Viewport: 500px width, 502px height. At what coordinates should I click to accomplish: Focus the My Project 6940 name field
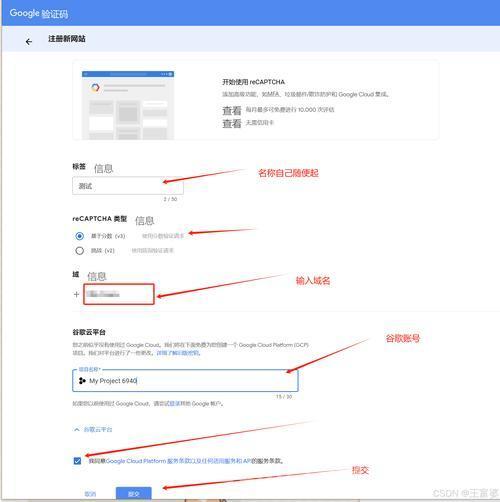pos(185,380)
